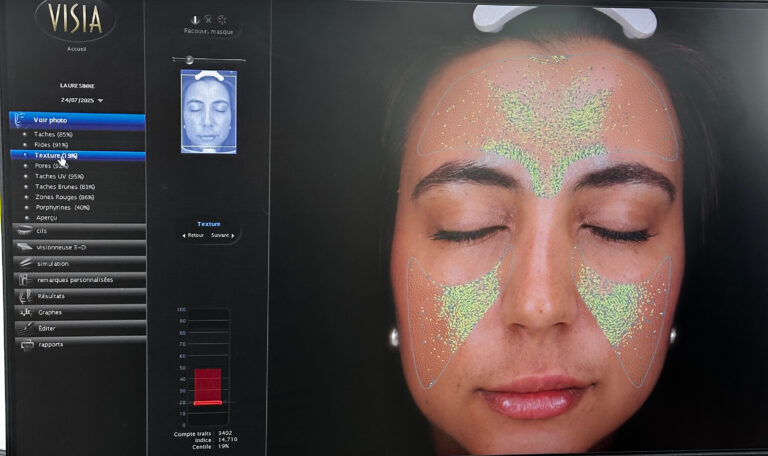The height and width of the screenshot is (456, 768).
Task: Open the rapports printer section
Action: [x=79, y=344]
